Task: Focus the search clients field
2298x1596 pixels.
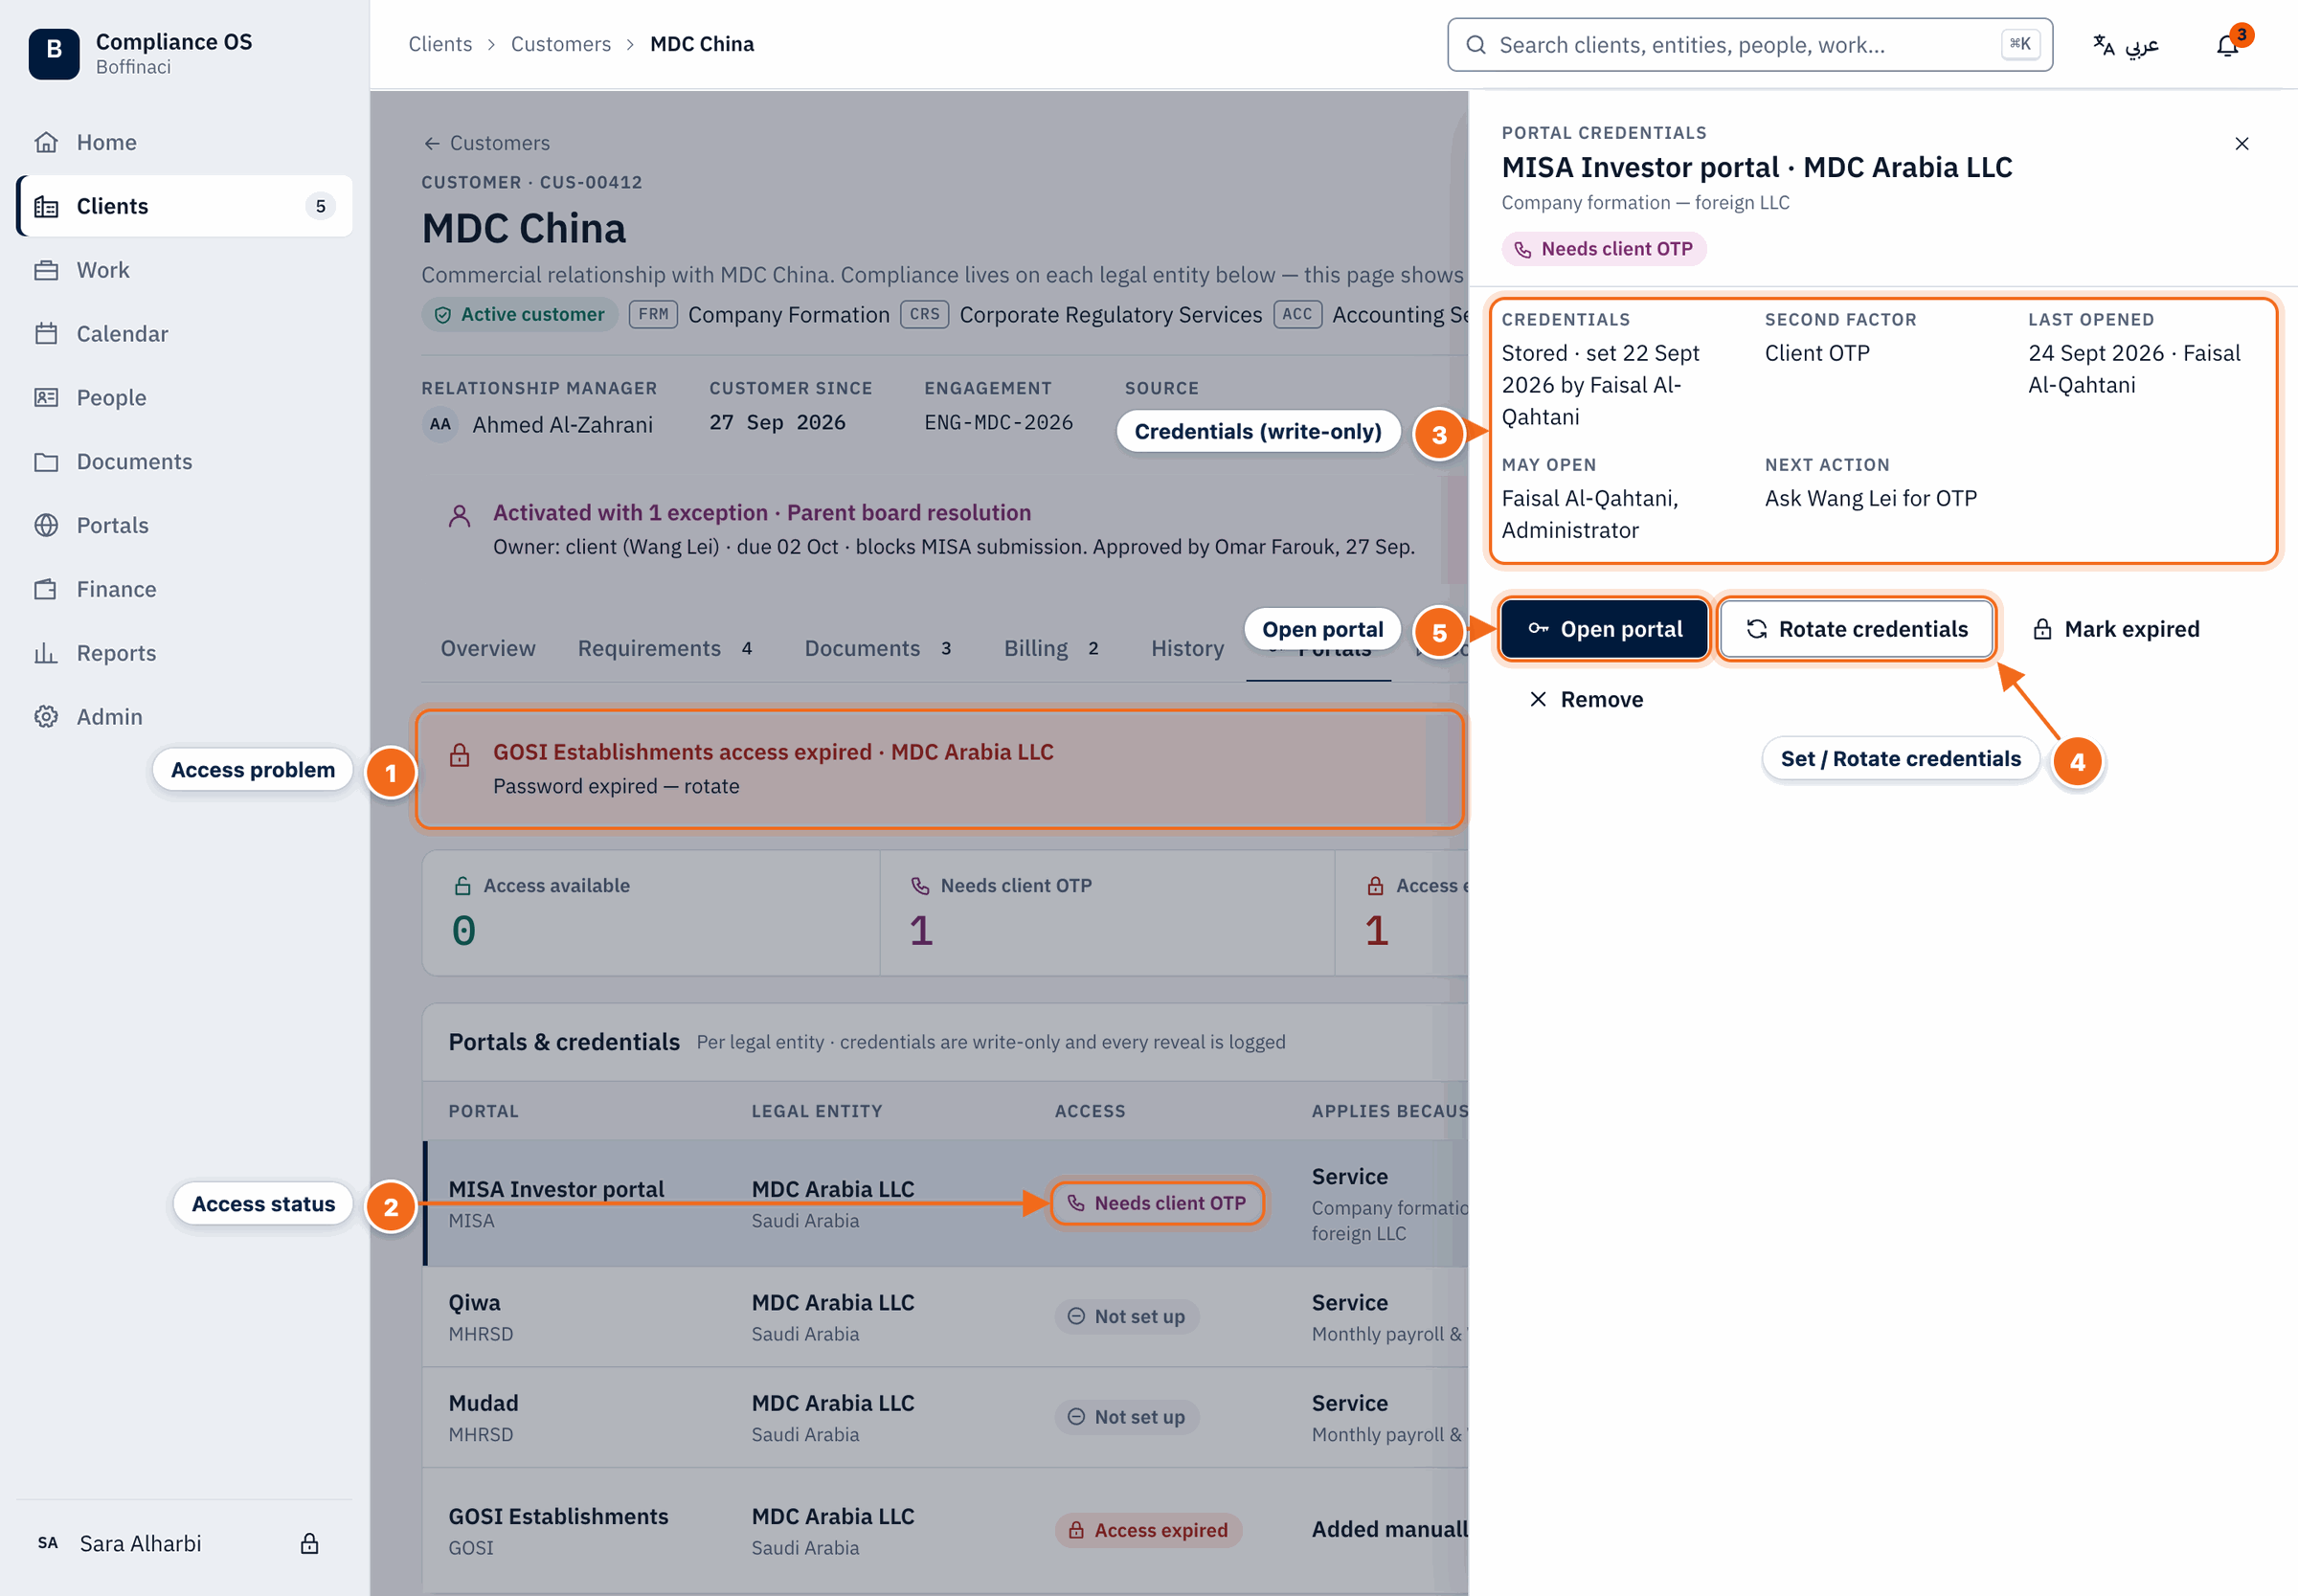Action: click(x=1750, y=45)
